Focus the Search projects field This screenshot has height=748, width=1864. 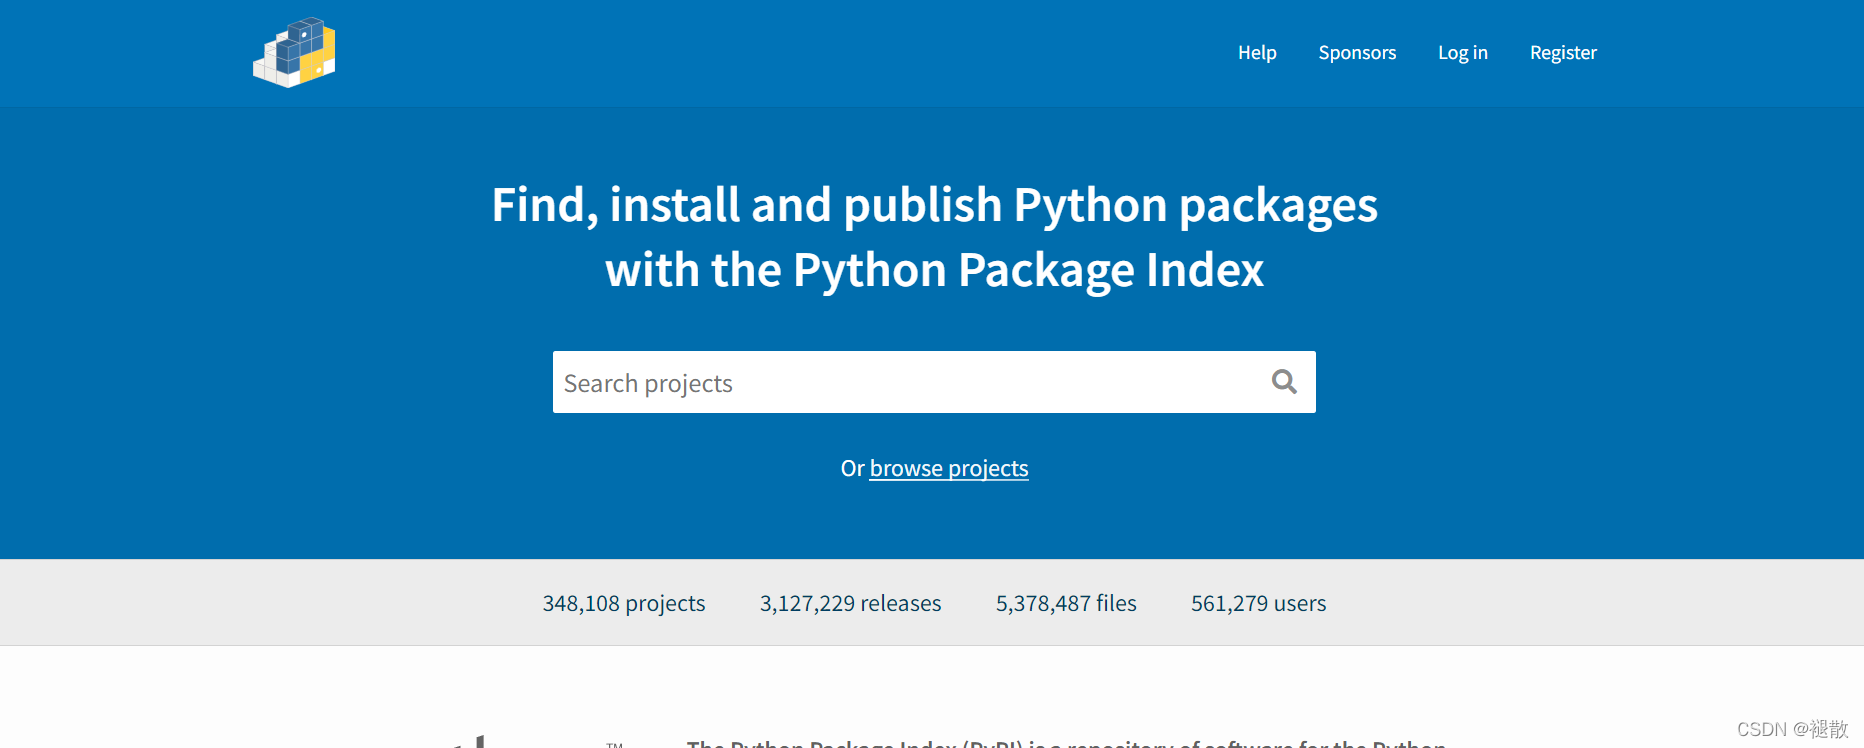click(900, 383)
